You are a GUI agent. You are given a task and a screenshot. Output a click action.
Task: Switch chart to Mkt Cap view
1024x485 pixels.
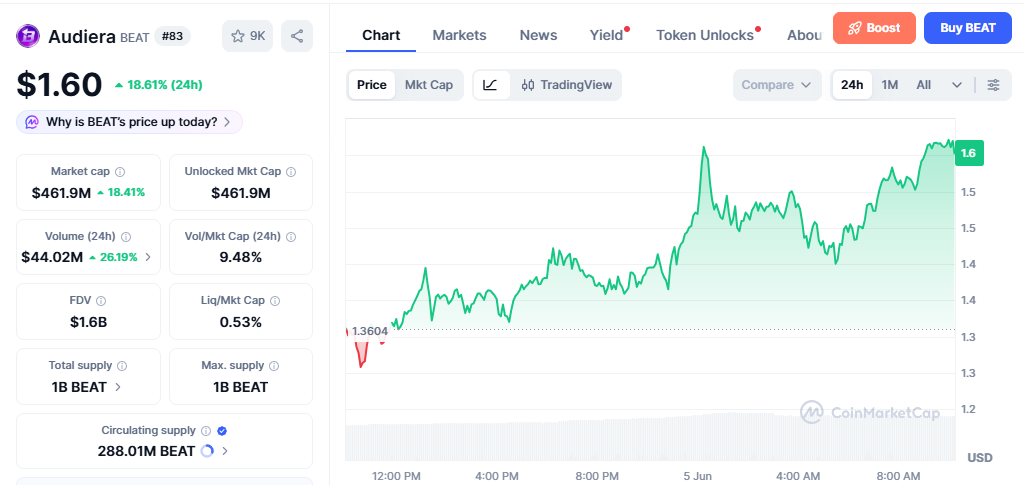pyautogui.click(x=428, y=85)
